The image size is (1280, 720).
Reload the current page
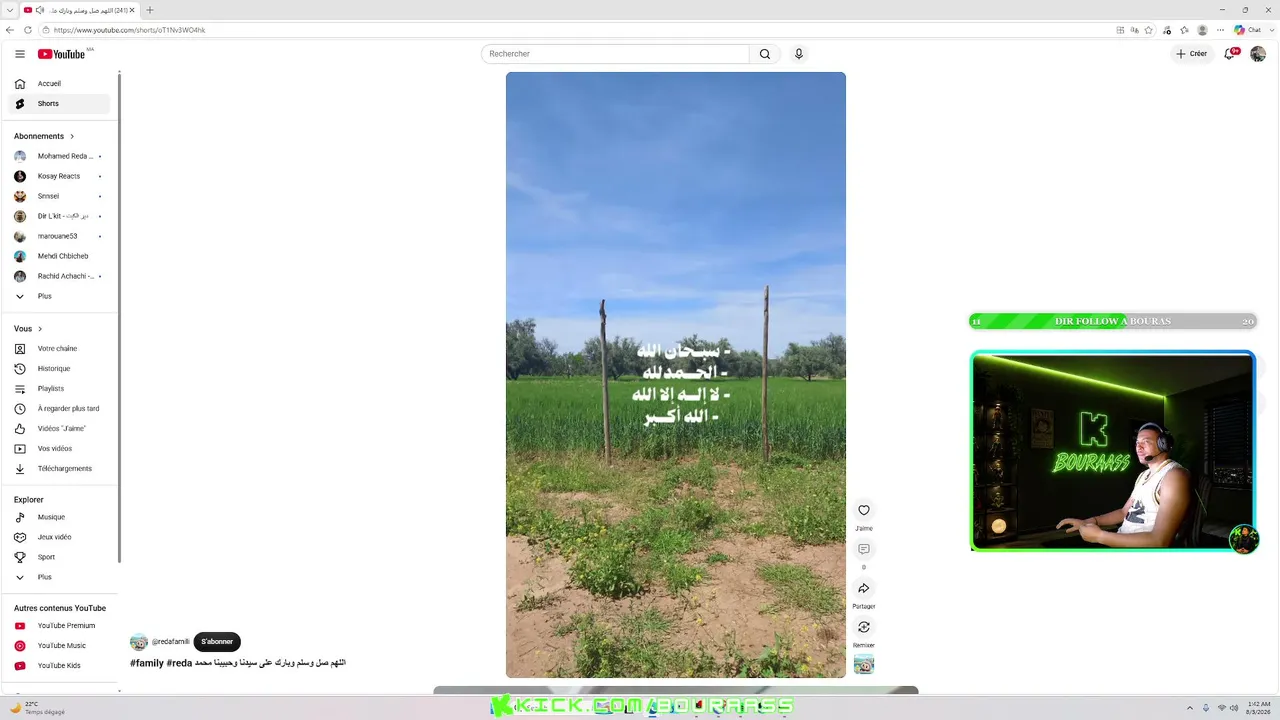click(x=27, y=30)
